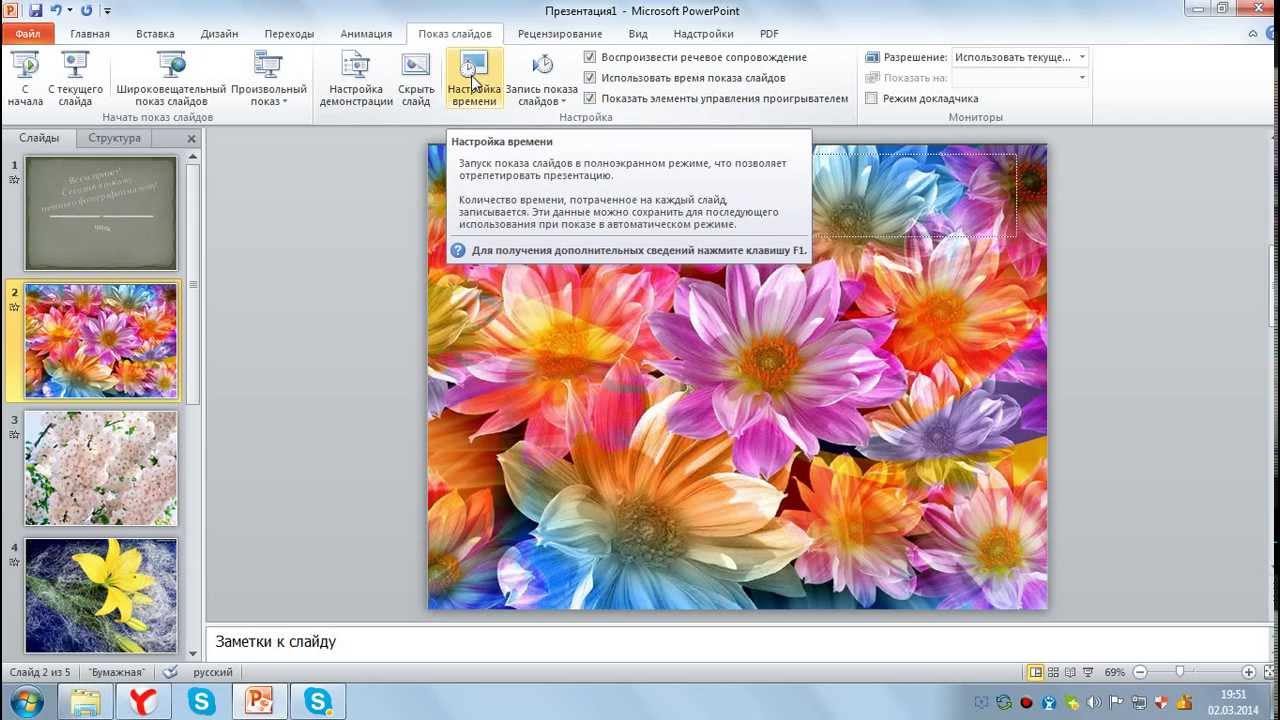Open the Windows Start button
Image resolution: width=1280 pixels, height=720 pixels.
[27, 701]
